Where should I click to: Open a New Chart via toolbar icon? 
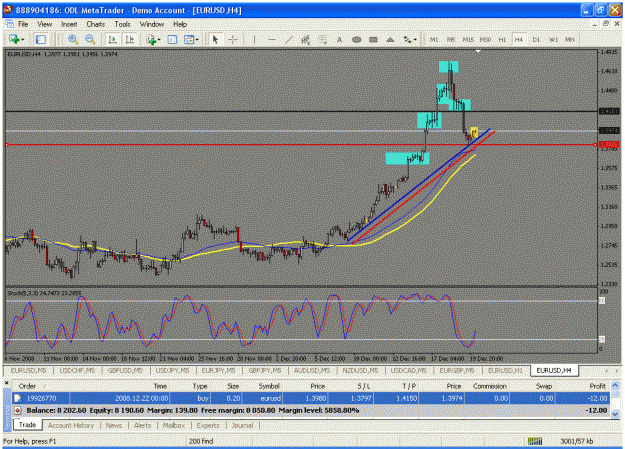[14, 39]
